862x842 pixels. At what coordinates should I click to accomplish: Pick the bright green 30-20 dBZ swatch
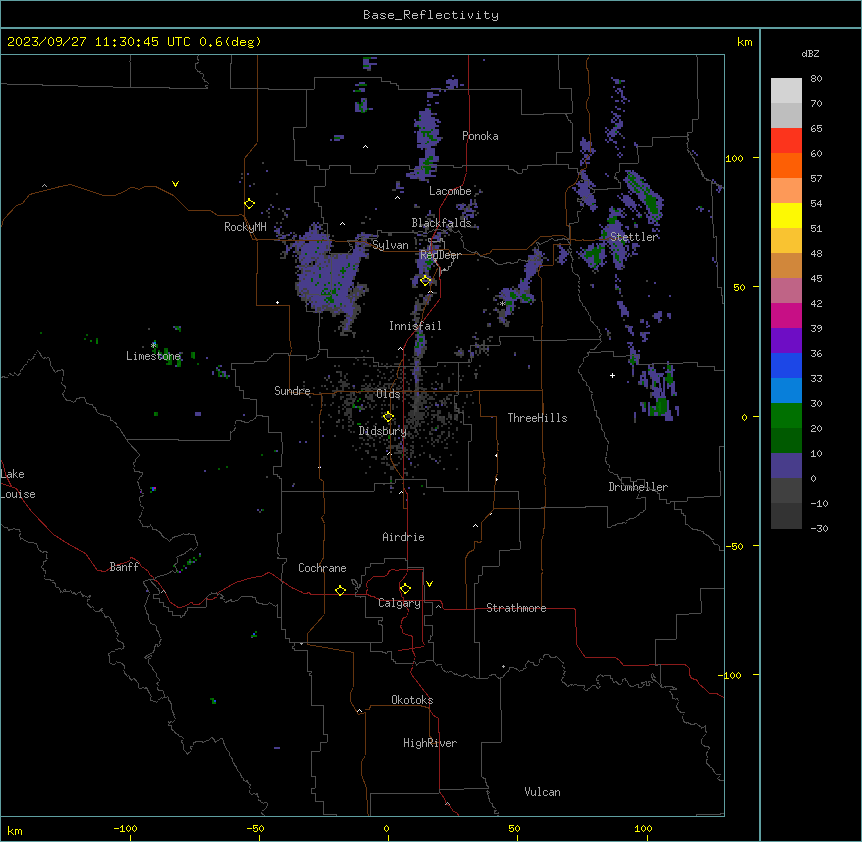point(786,416)
